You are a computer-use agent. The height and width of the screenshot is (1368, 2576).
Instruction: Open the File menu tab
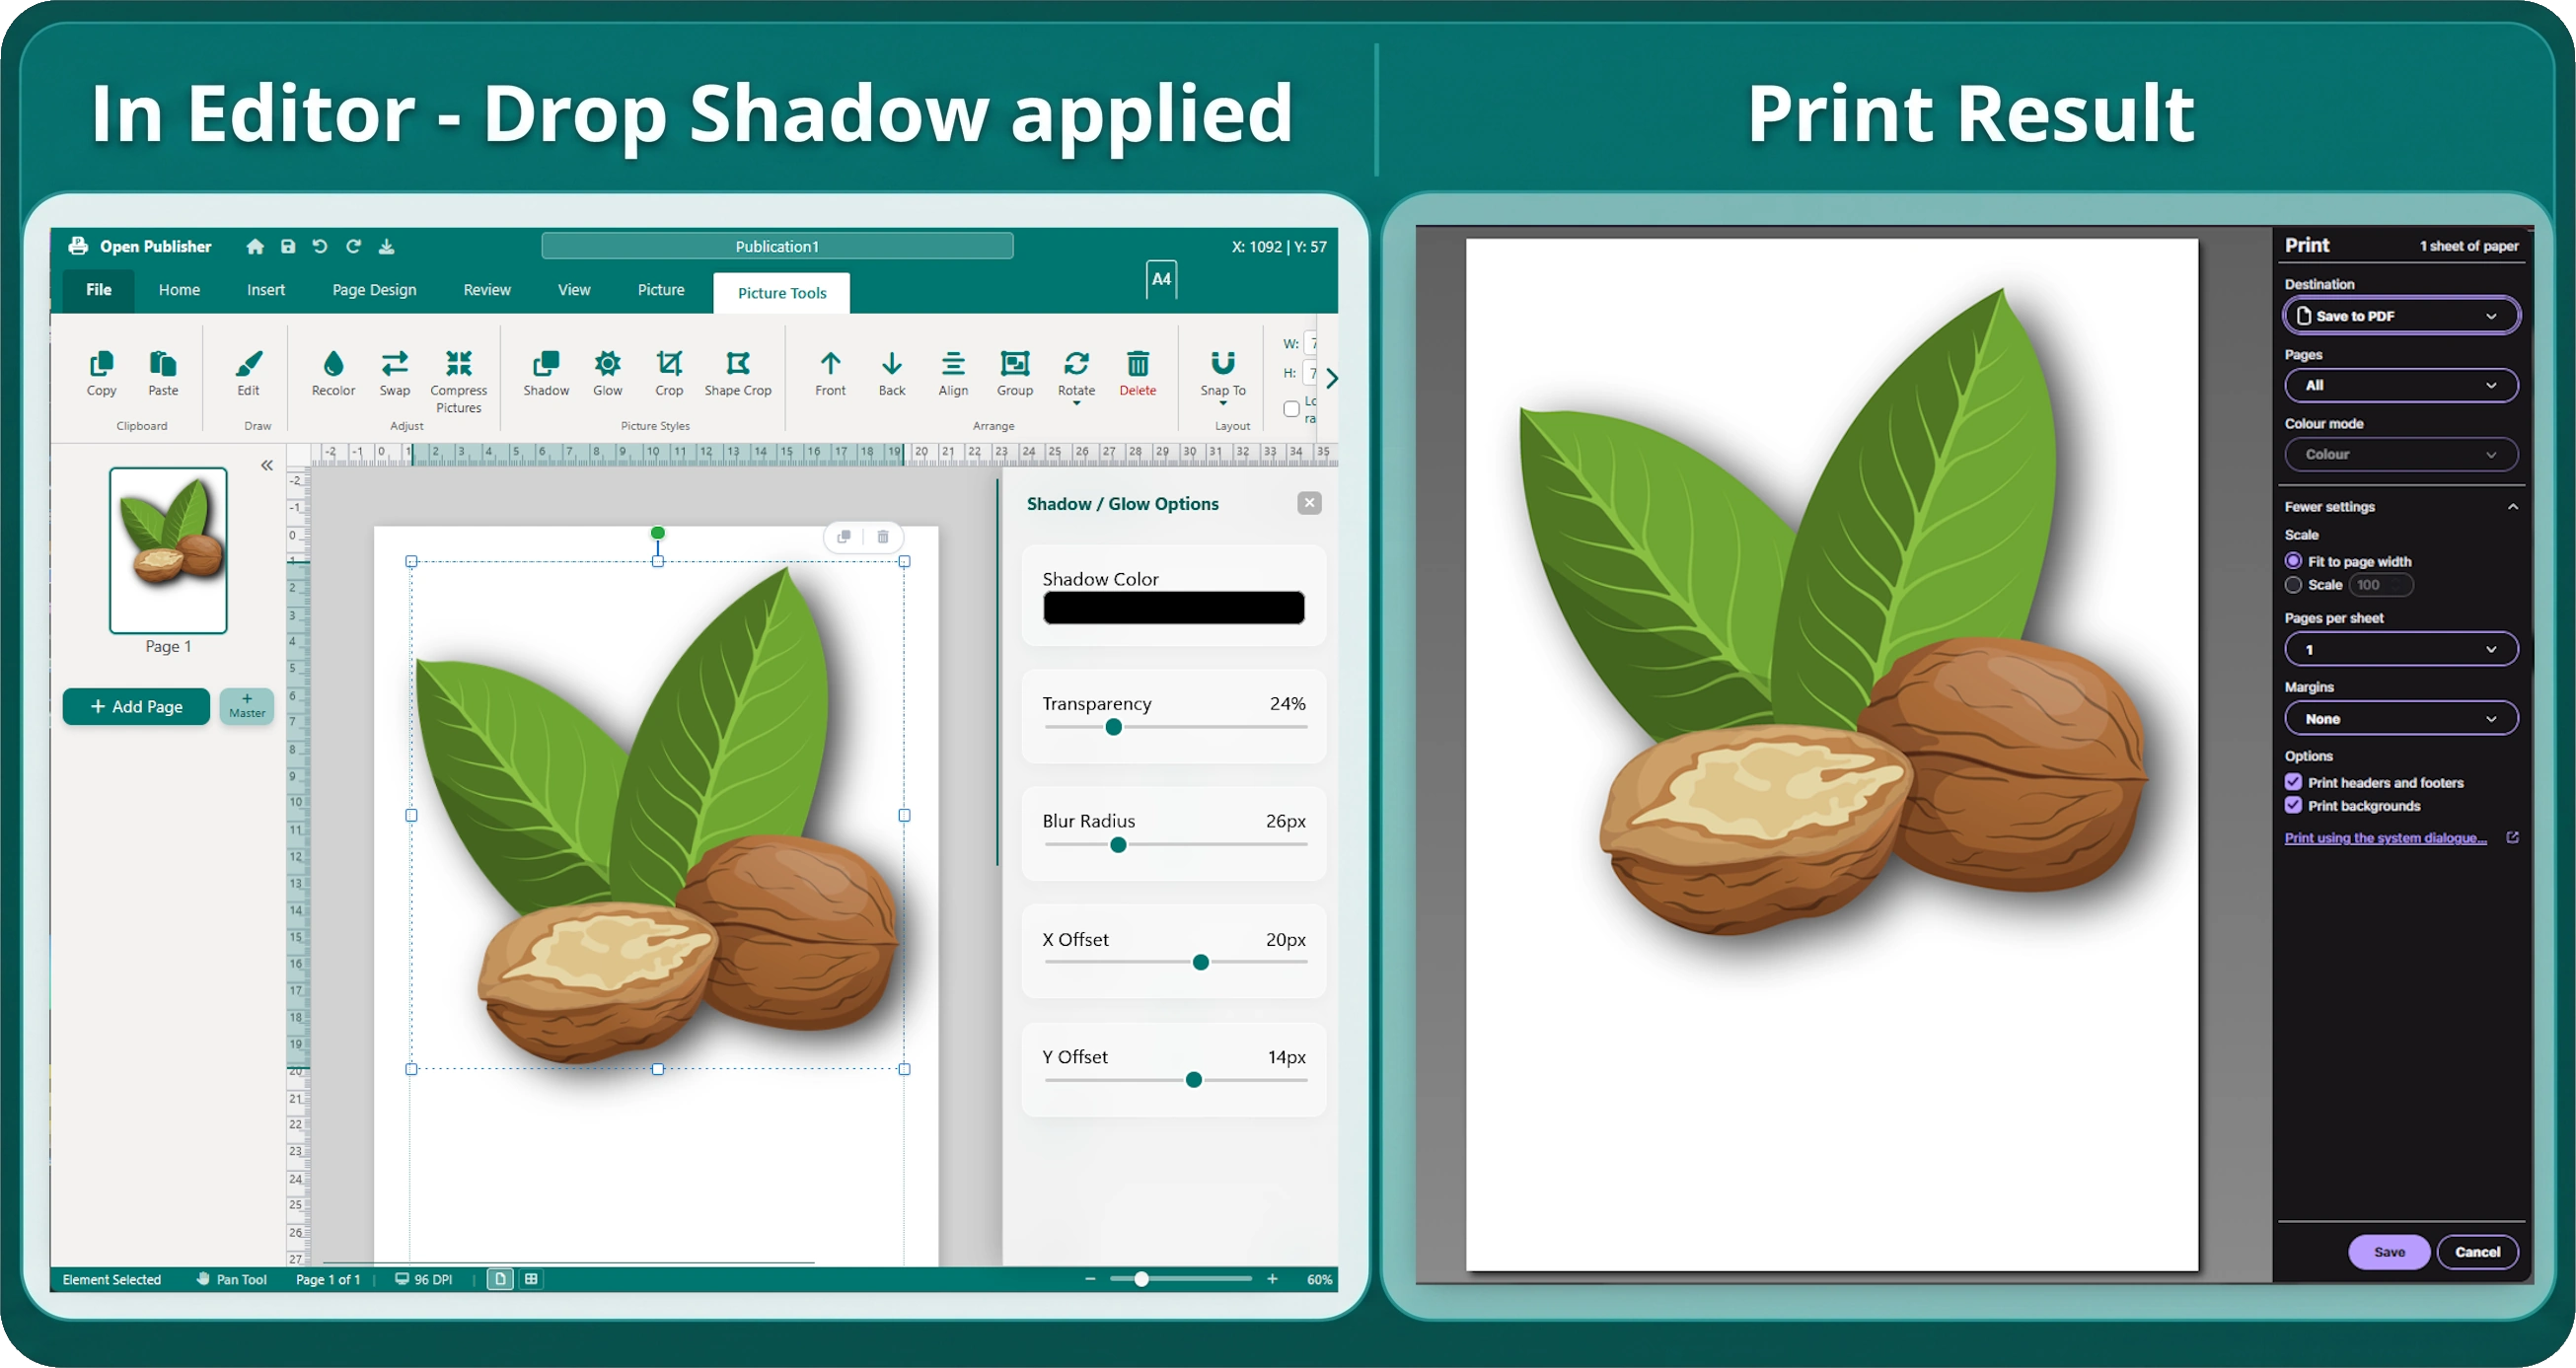coord(98,290)
